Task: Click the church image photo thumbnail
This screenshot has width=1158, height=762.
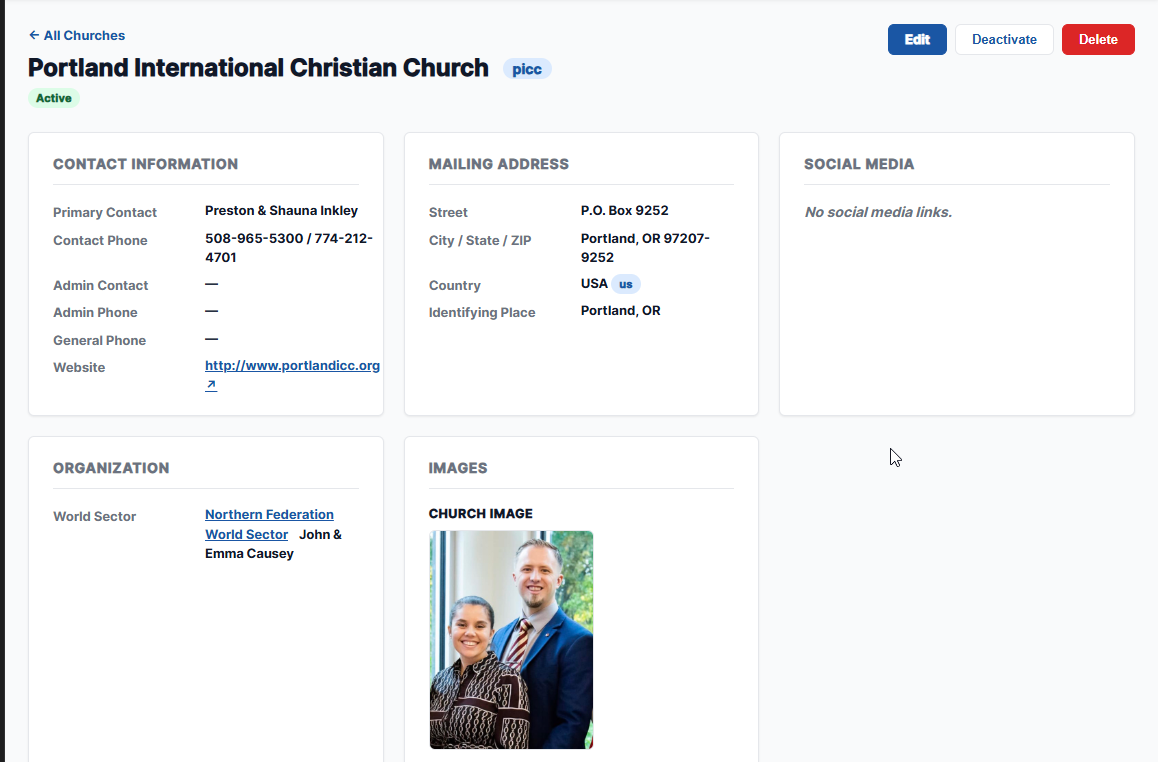Action: (x=511, y=639)
